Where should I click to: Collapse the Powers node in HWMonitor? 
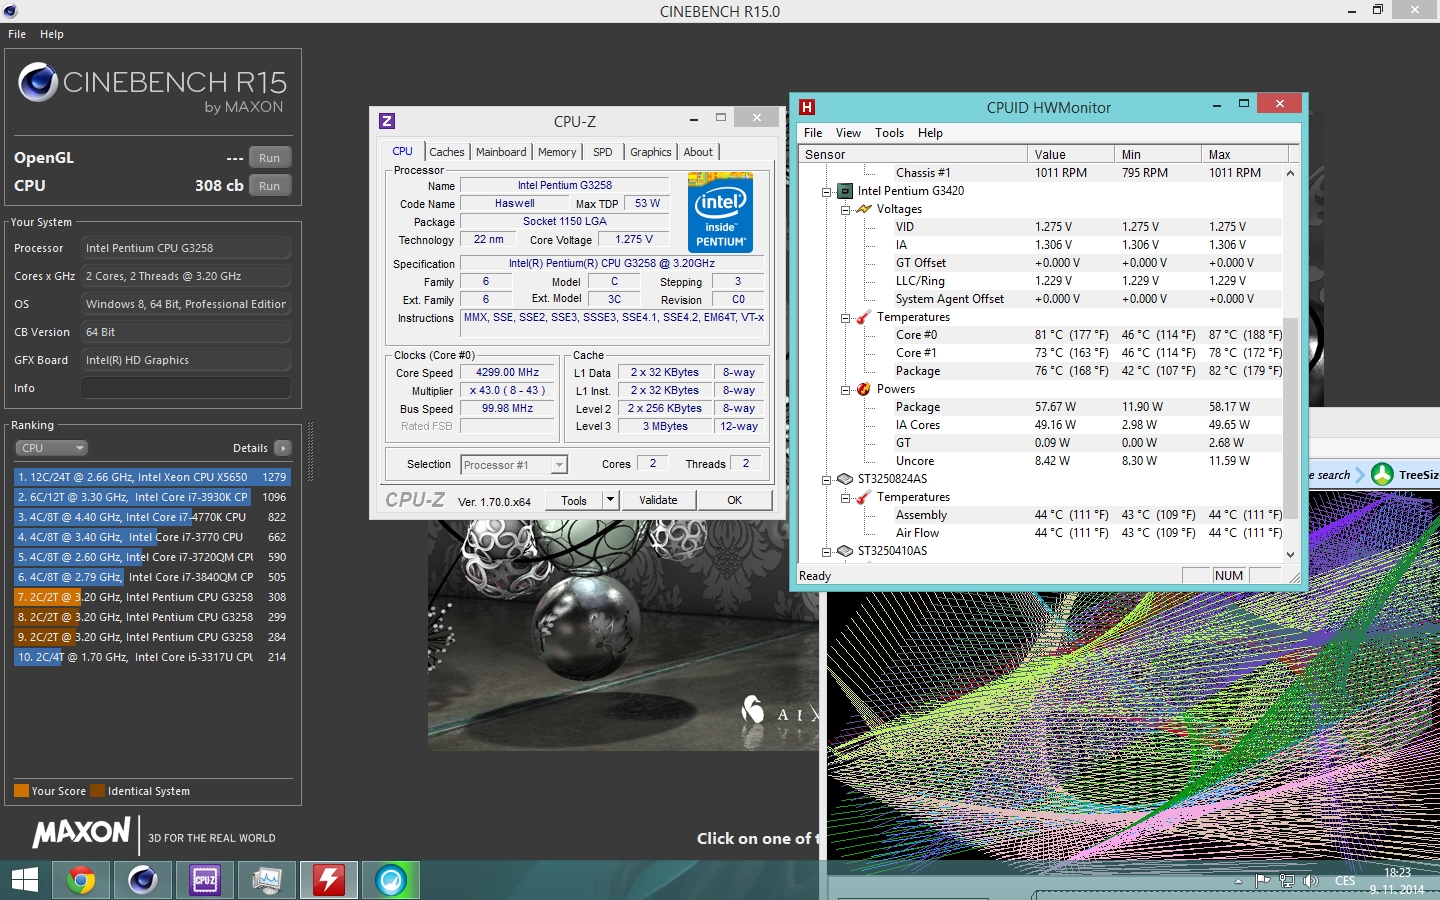coord(845,389)
